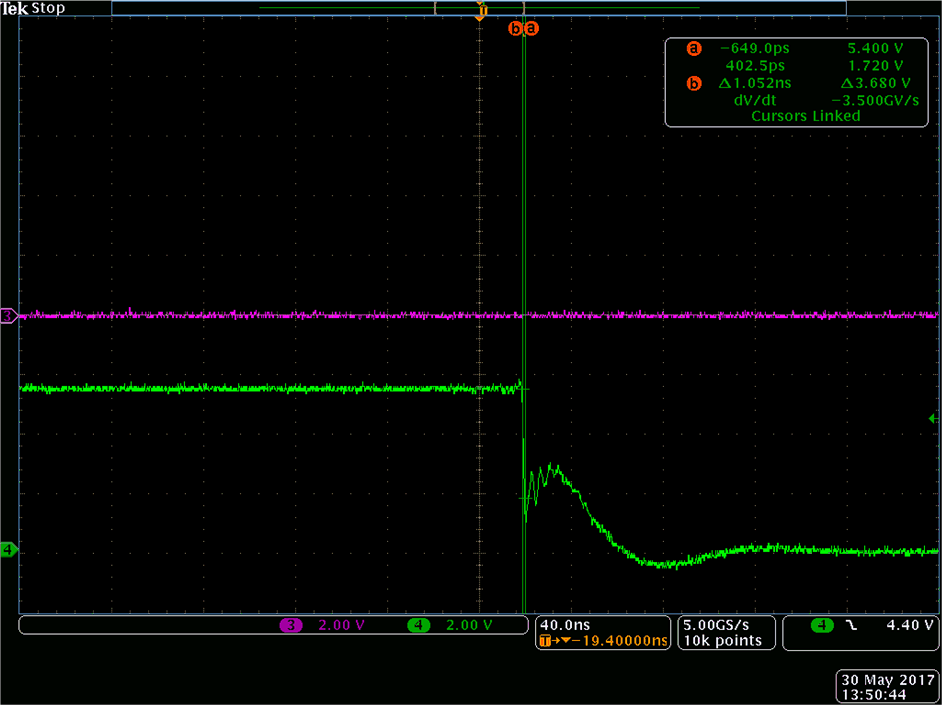
Task: Click channel 3 ground reference marker on left edge
Action: [x=8, y=316]
